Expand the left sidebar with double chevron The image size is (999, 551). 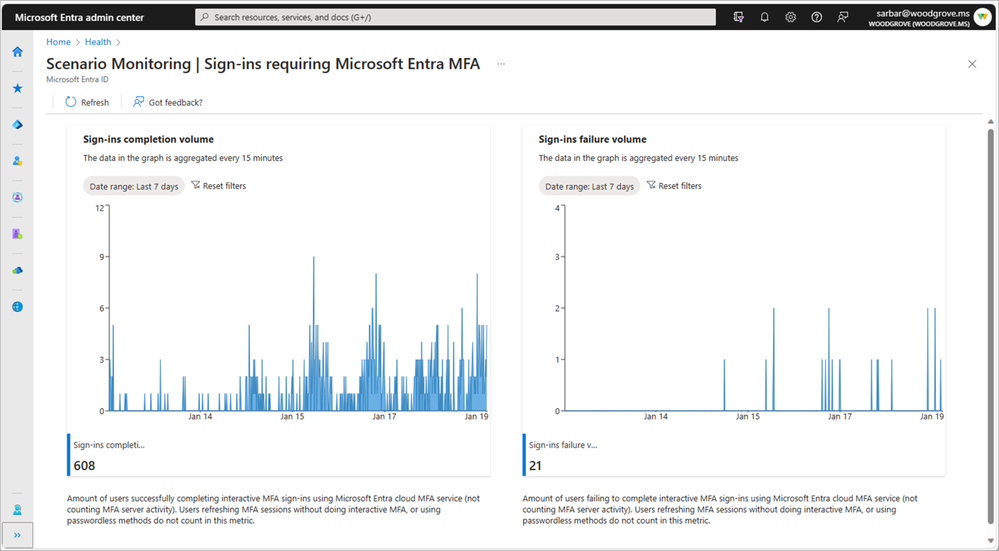pyautogui.click(x=17, y=535)
